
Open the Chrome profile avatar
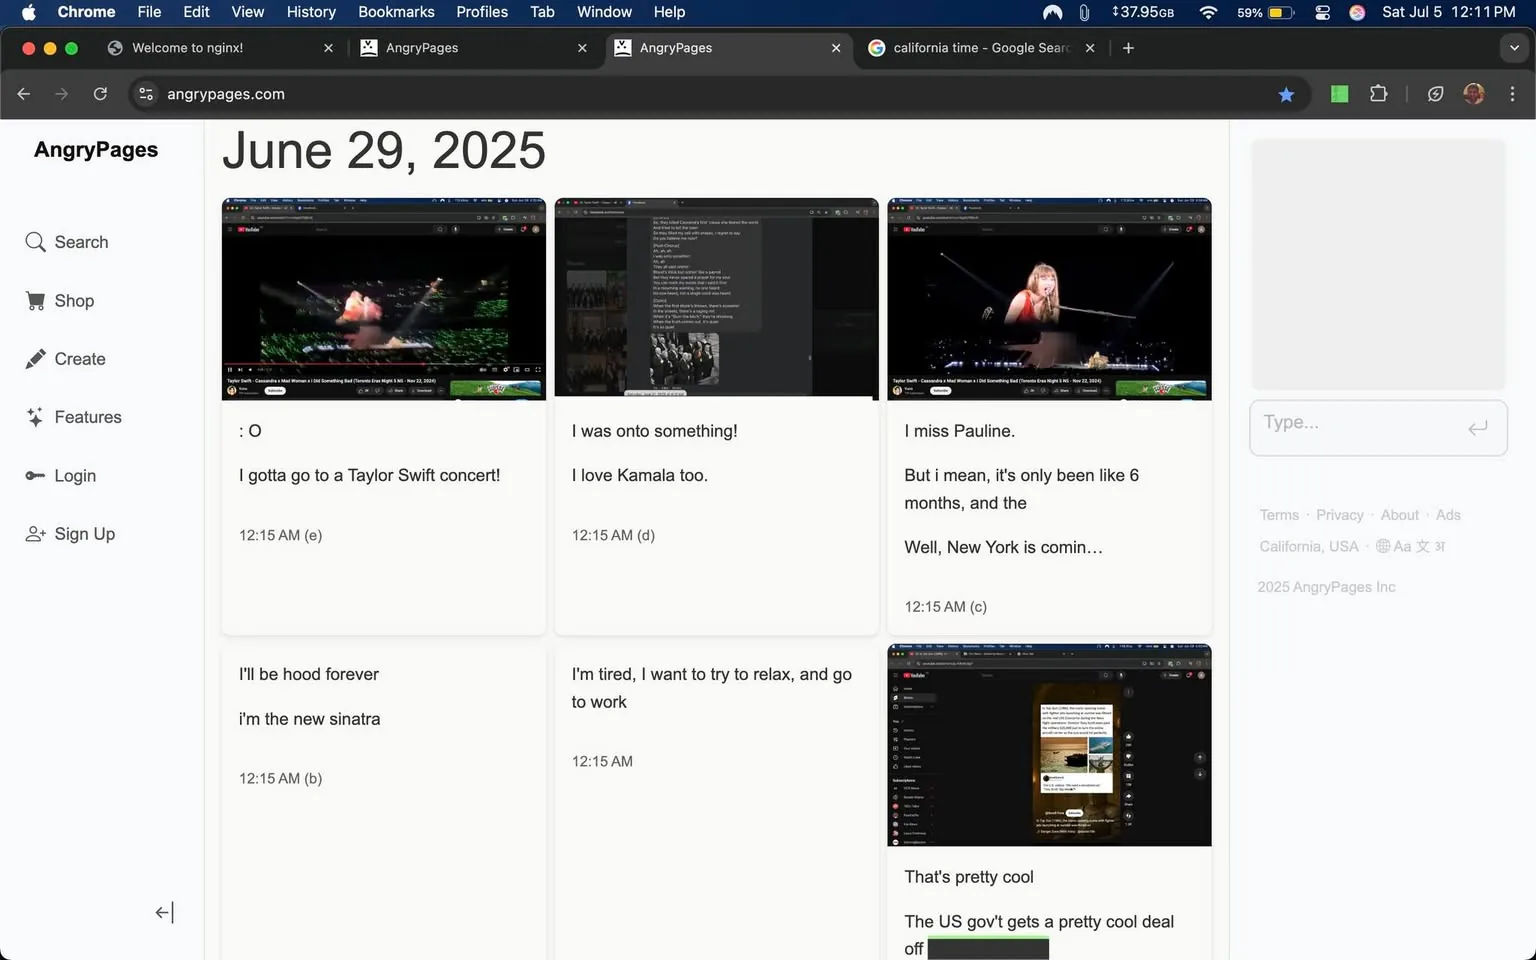click(x=1473, y=93)
